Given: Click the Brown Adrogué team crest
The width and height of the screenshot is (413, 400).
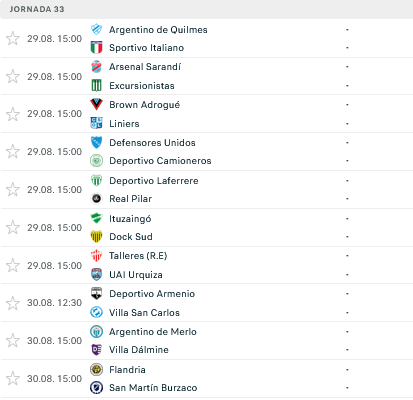Looking at the screenshot, I should pyautogui.click(x=96, y=104).
